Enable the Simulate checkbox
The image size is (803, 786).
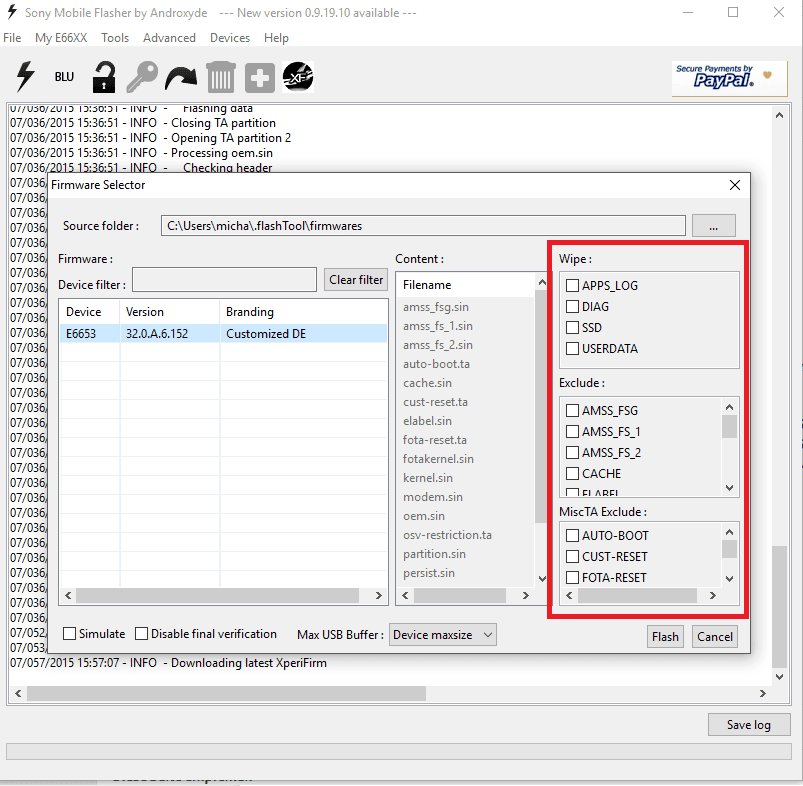click(x=69, y=633)
